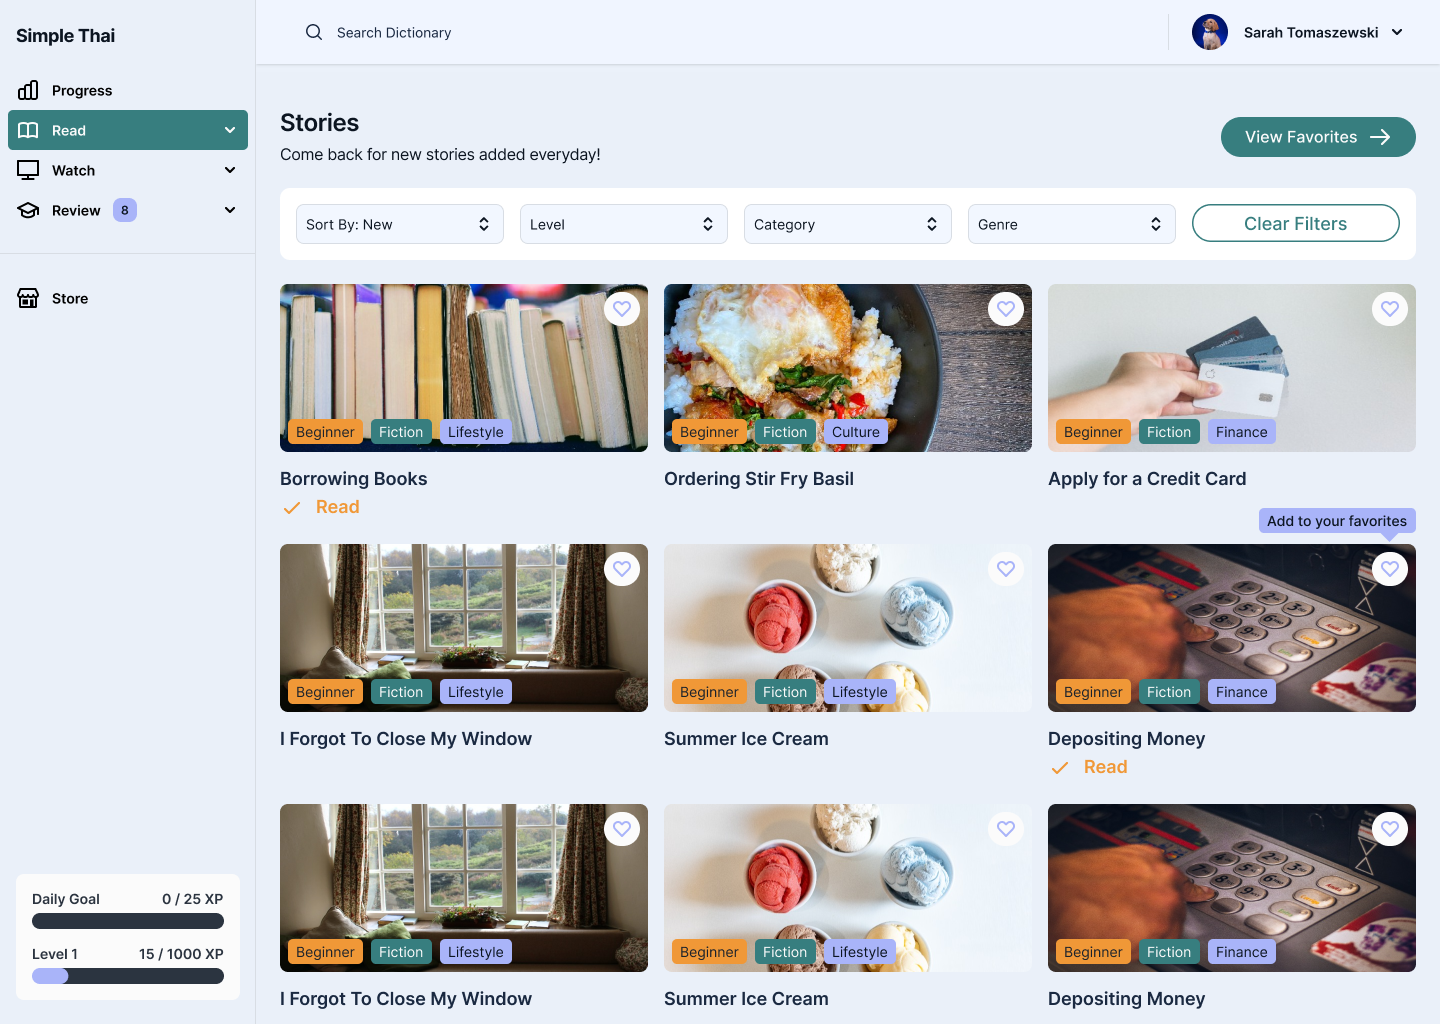Open the Sort By: New dropdown

(x=399, y=224)
